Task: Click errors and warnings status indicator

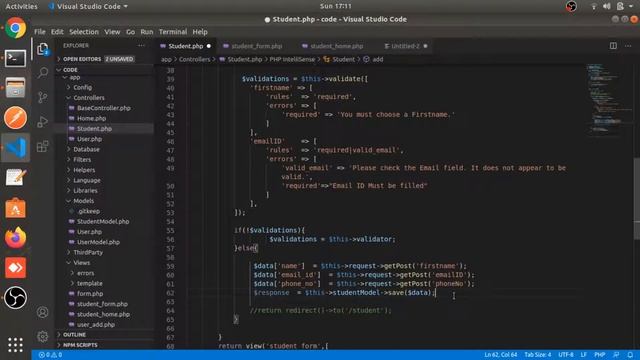Action: coord(50,355)
